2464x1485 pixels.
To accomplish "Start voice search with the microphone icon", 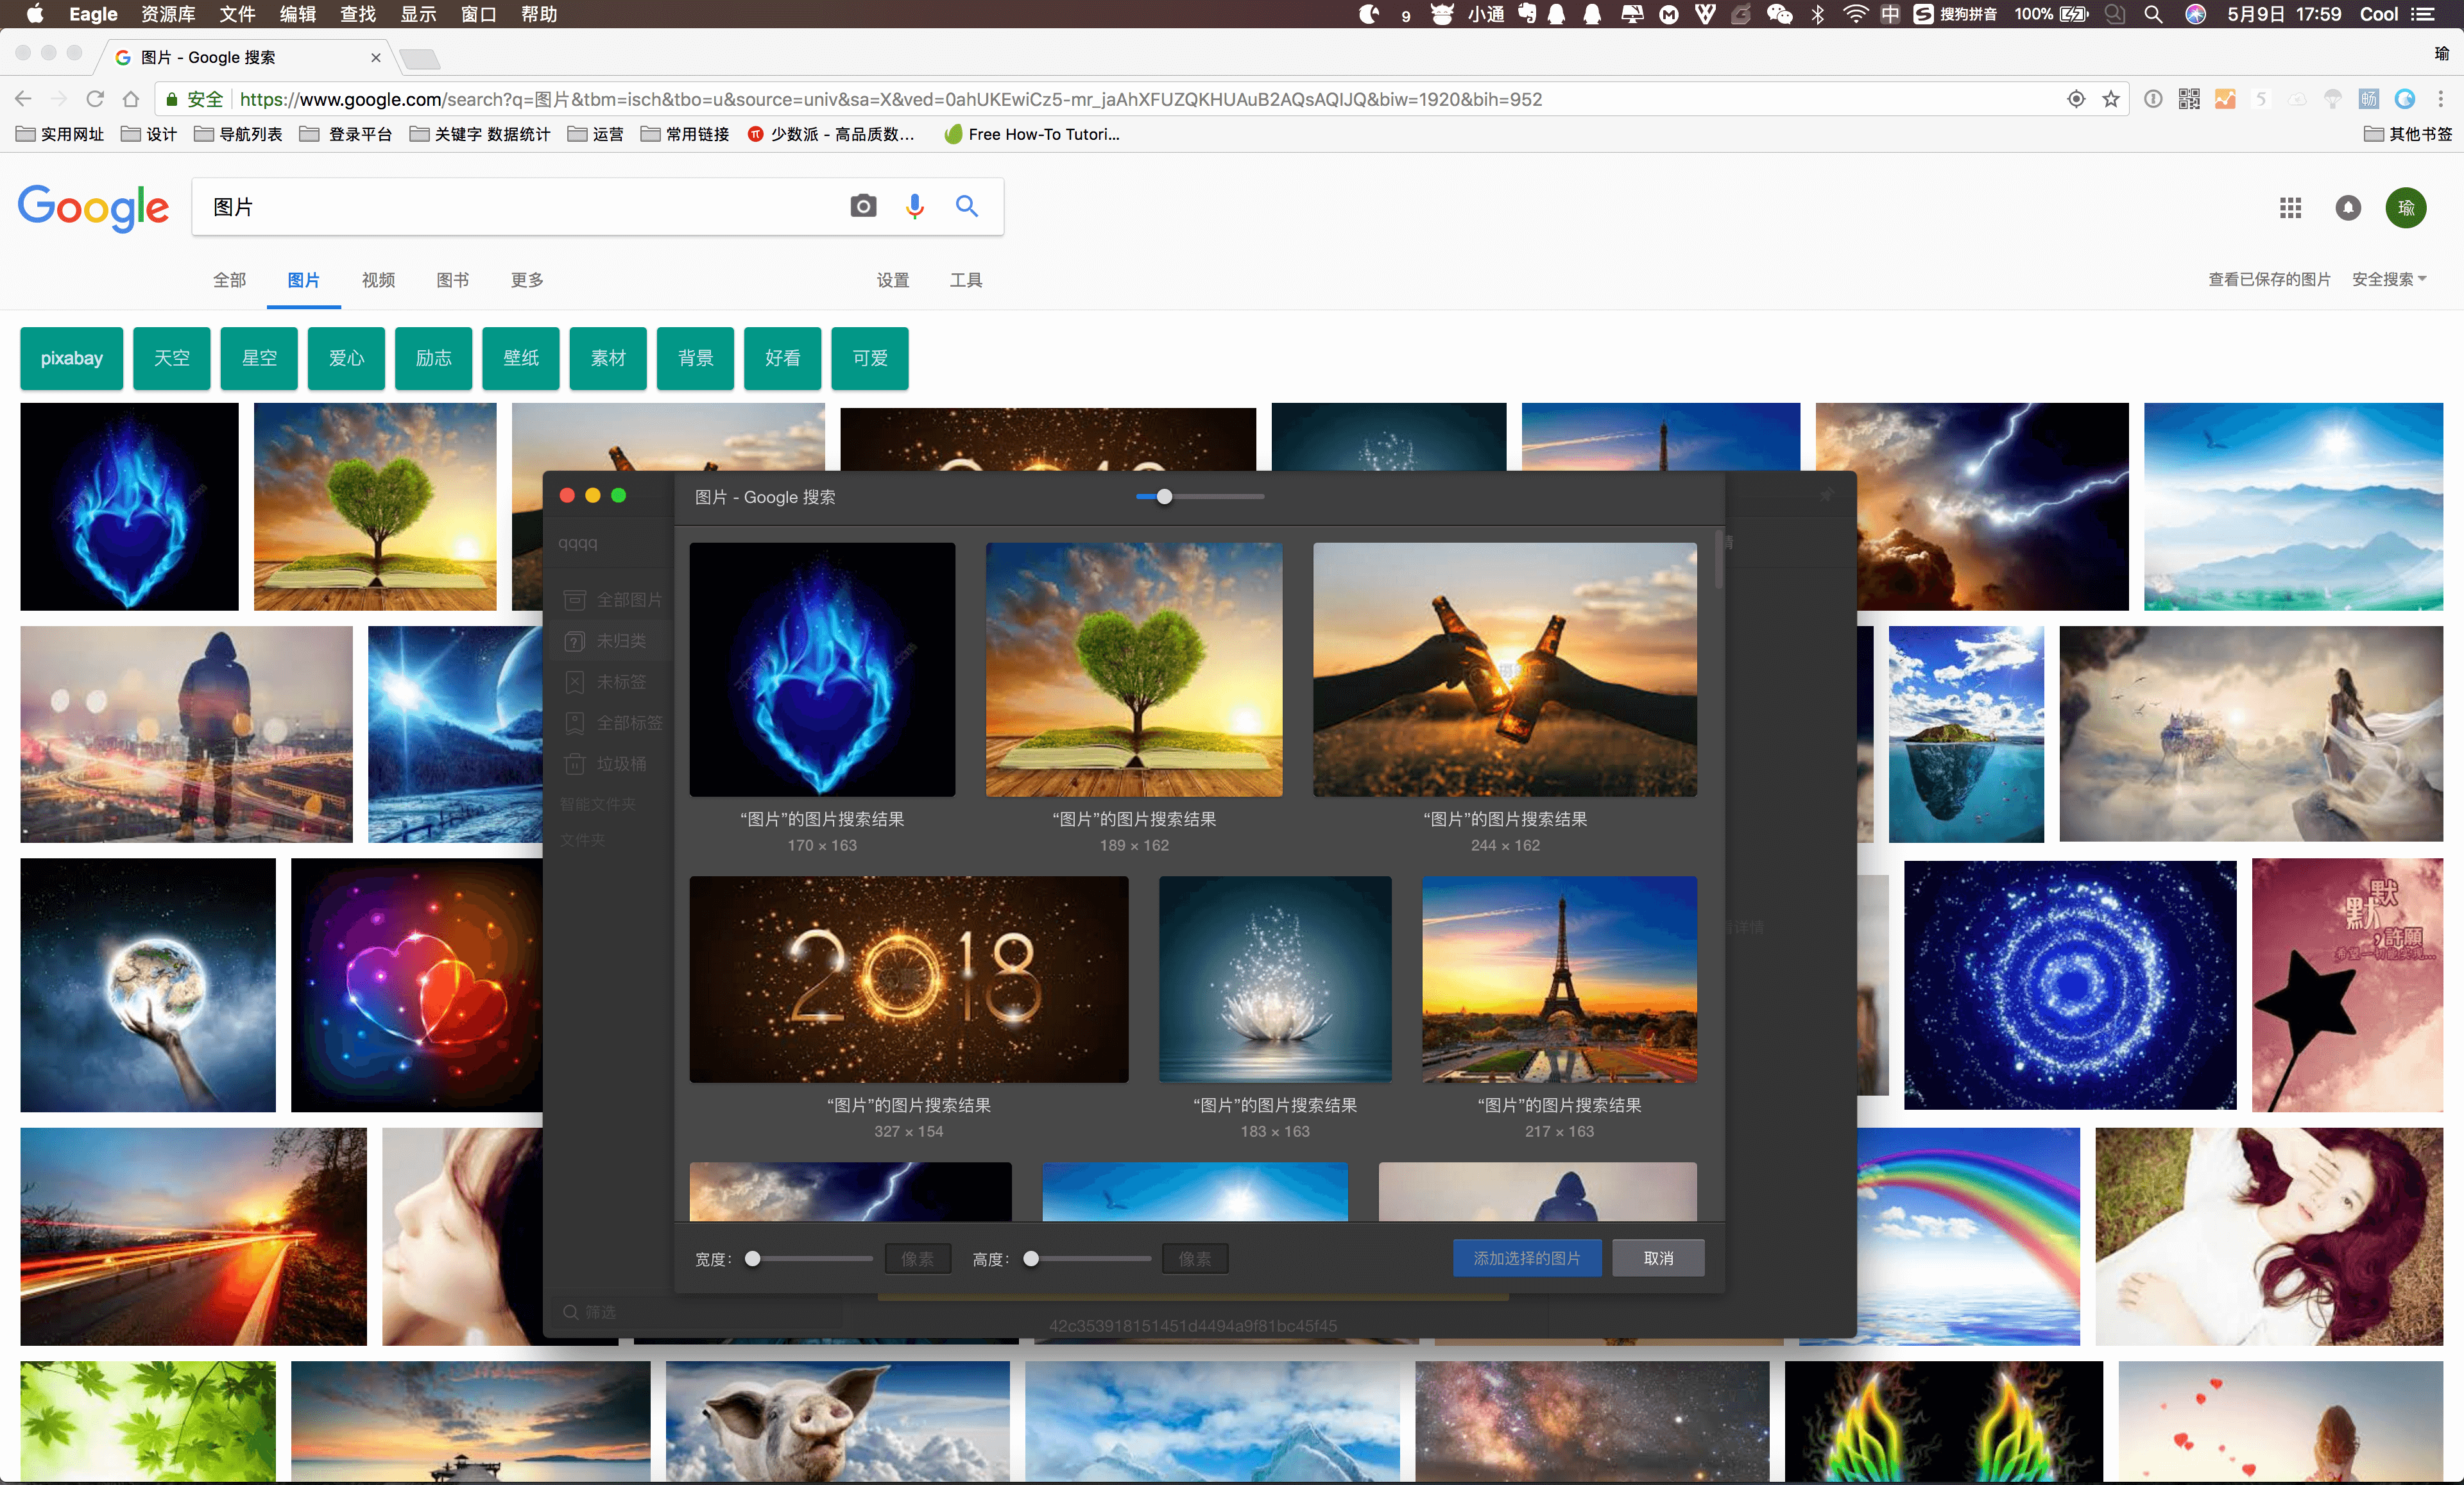I will [914, 206].
